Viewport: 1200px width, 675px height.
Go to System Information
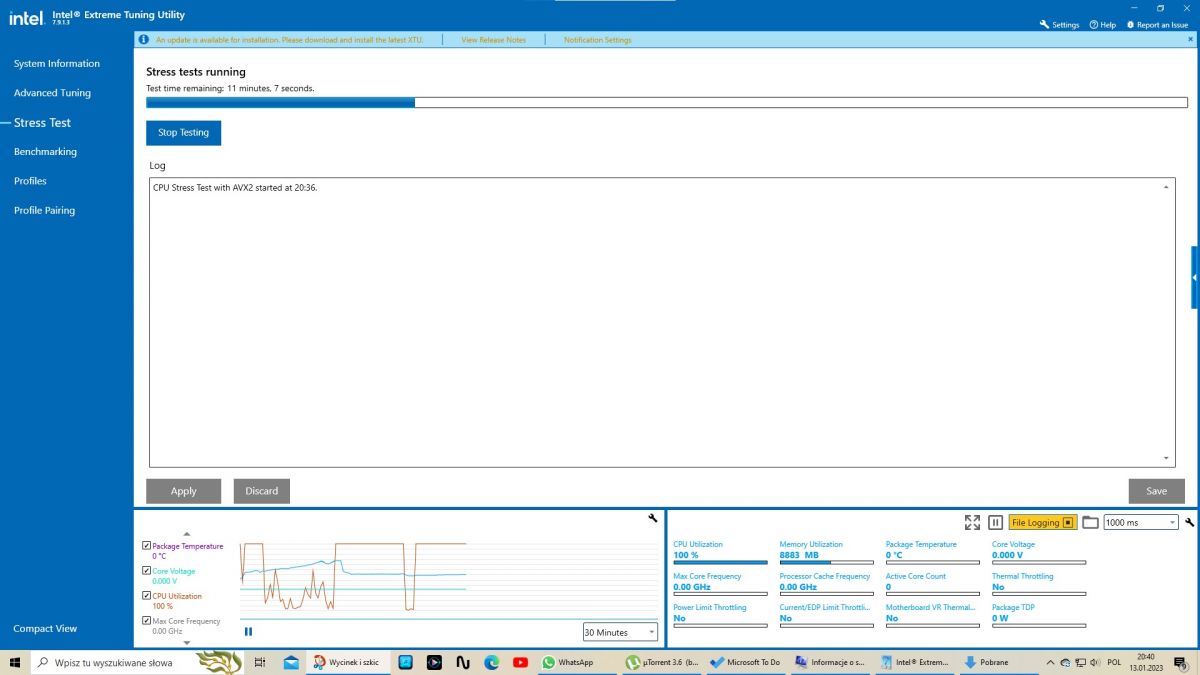point(57,64)
